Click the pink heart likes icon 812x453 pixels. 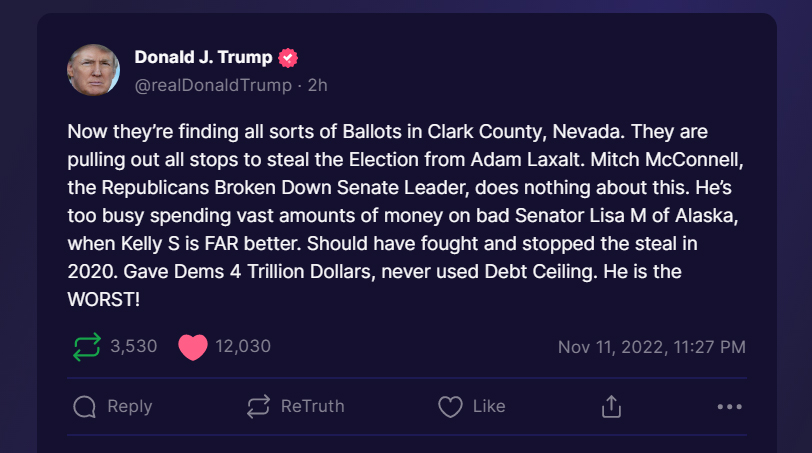click(192, 347)
